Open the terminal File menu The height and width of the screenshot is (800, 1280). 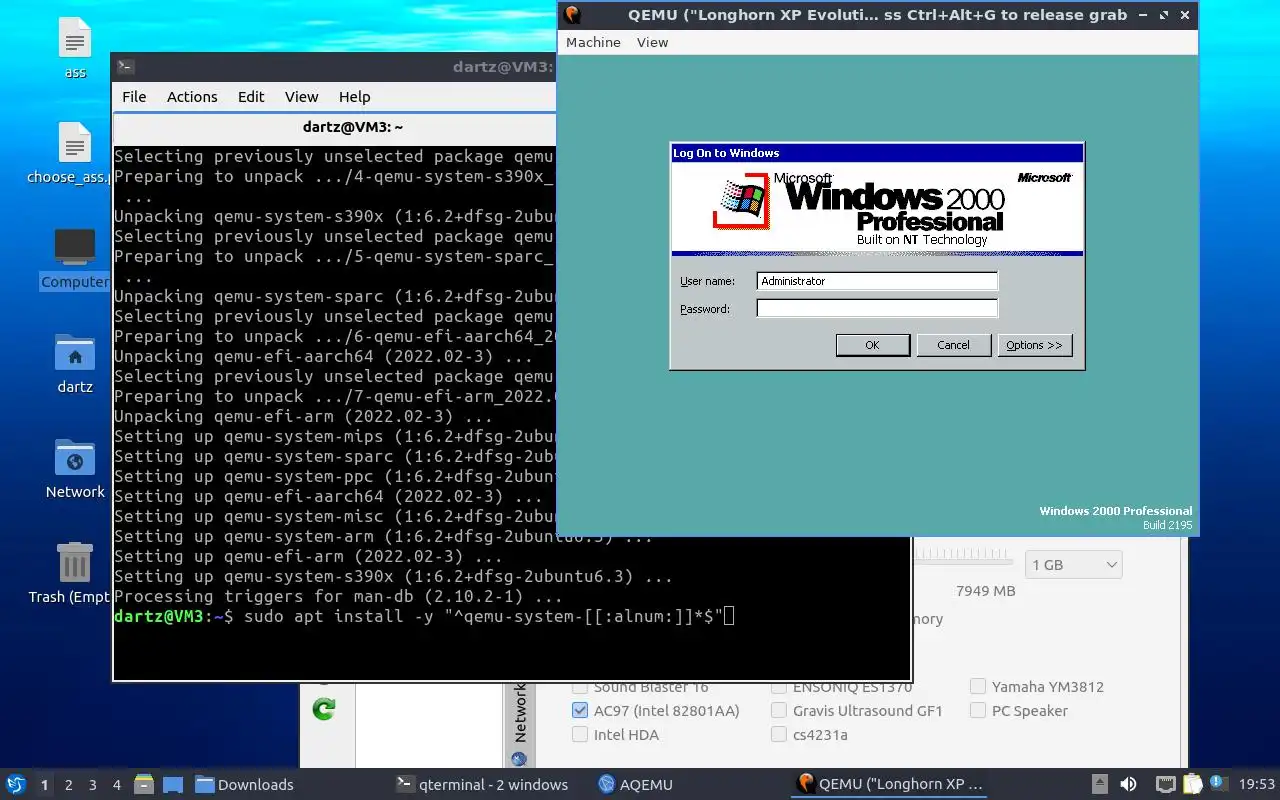point(134,97)
